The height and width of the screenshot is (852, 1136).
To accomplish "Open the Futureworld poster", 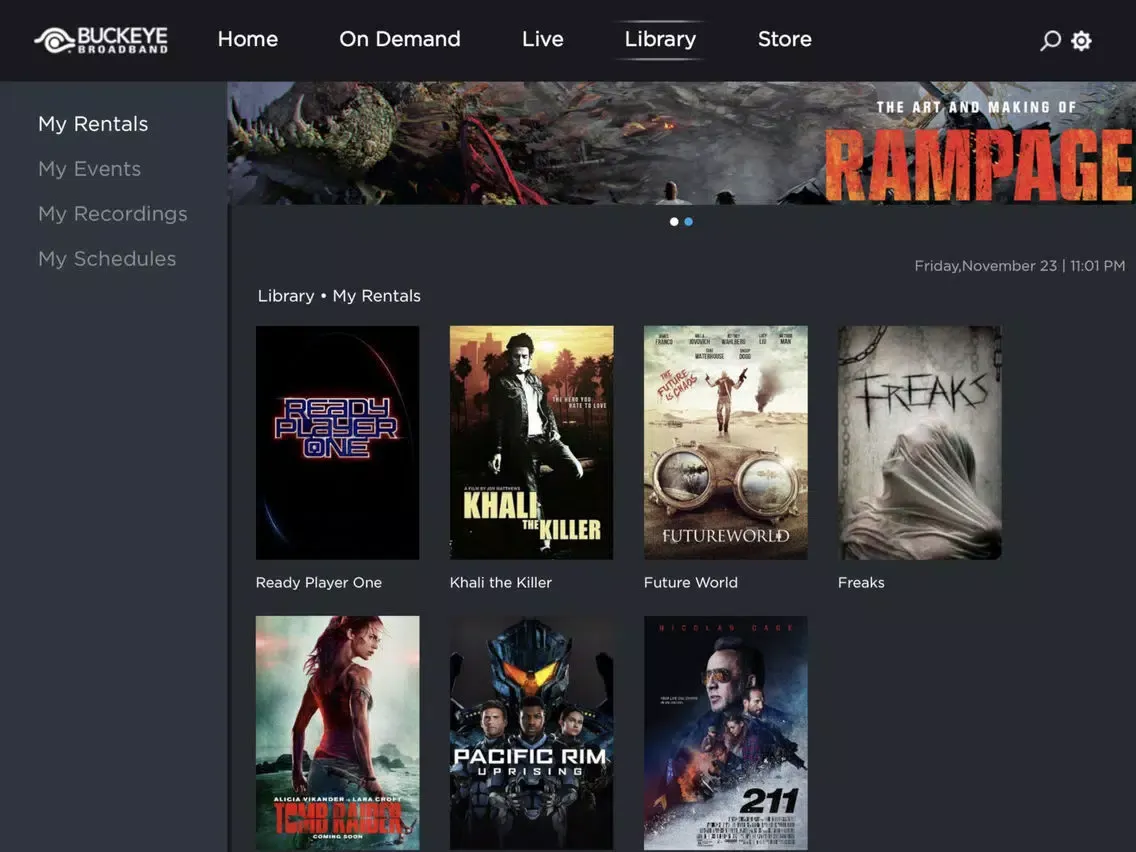I will pos(726,443).
